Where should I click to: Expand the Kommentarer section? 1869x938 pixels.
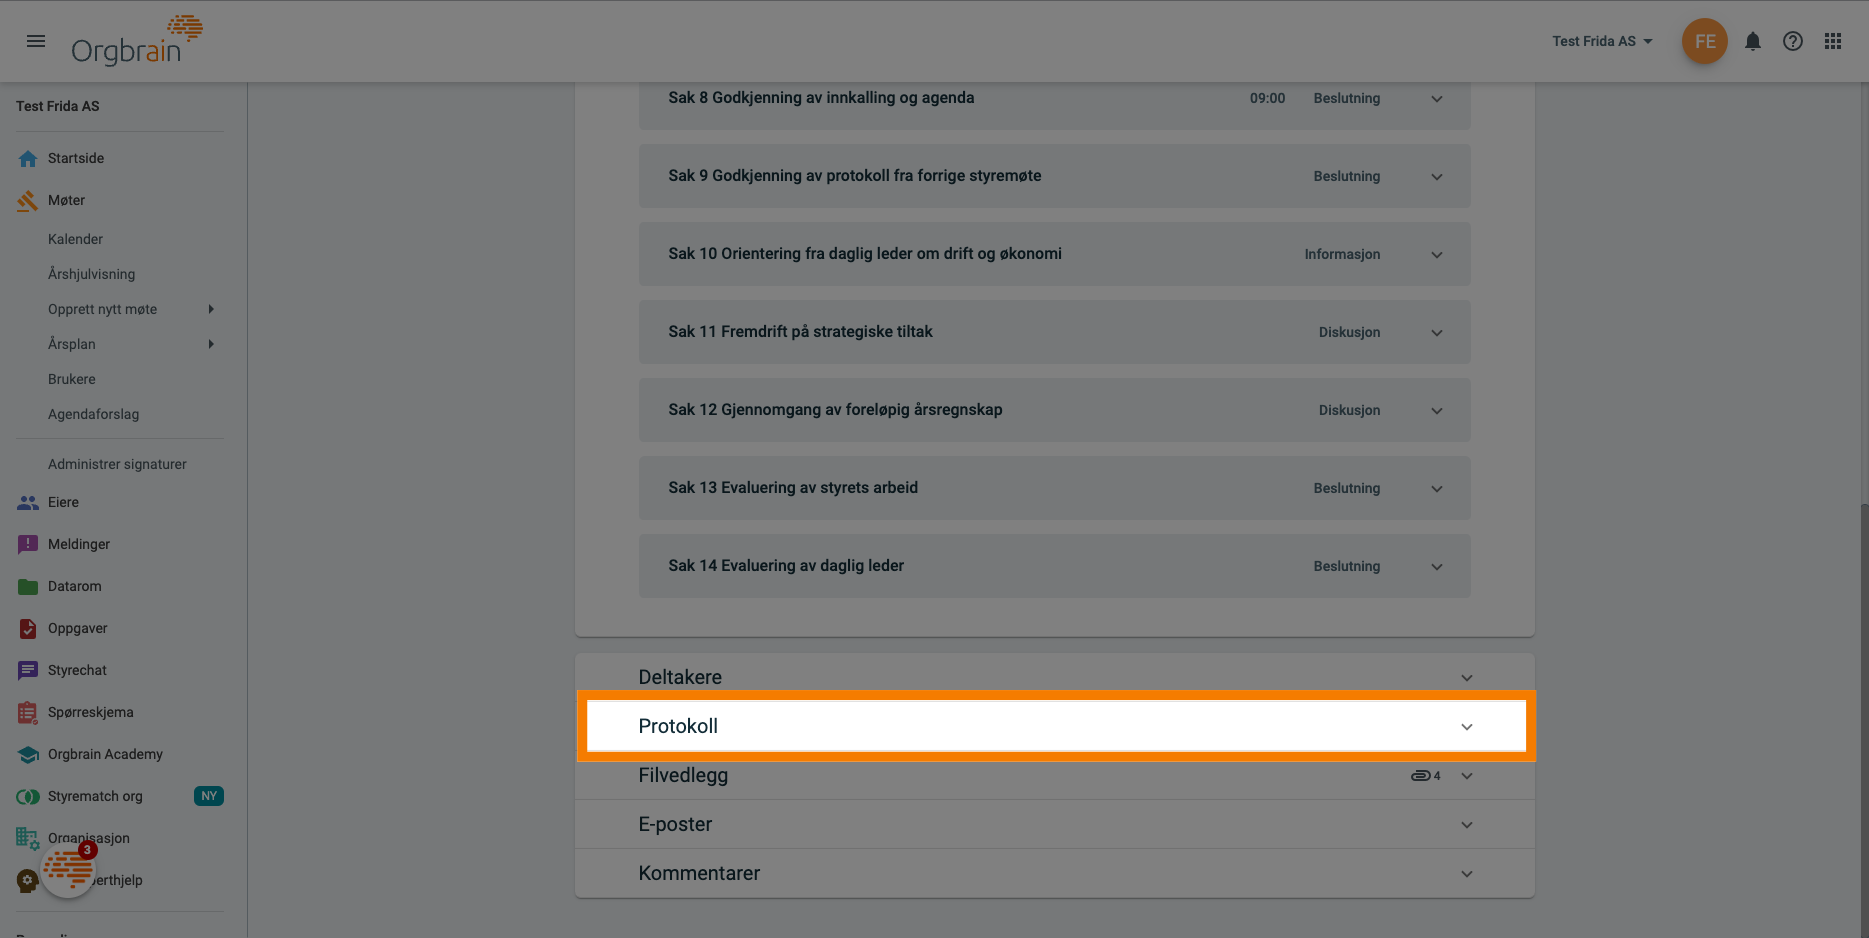1466,874
